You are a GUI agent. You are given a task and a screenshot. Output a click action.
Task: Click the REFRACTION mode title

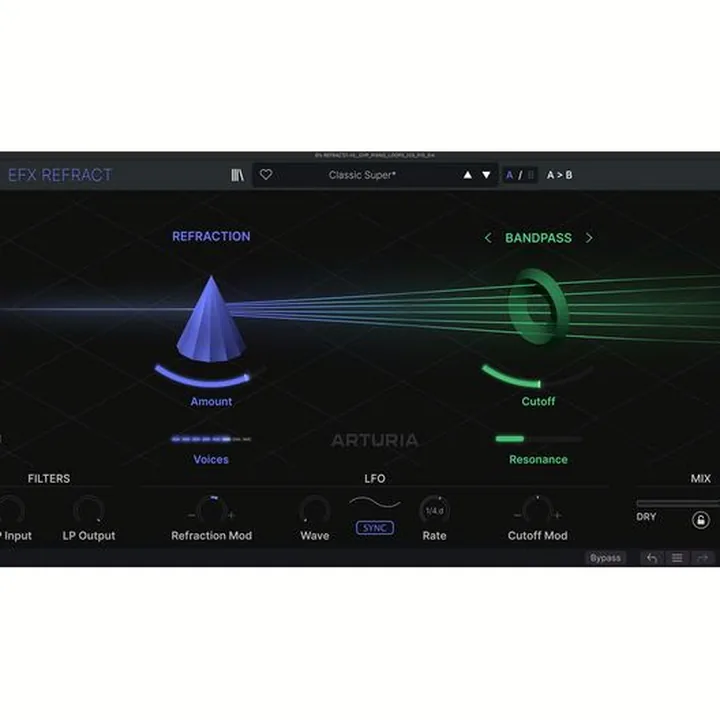tap(211, 236)
